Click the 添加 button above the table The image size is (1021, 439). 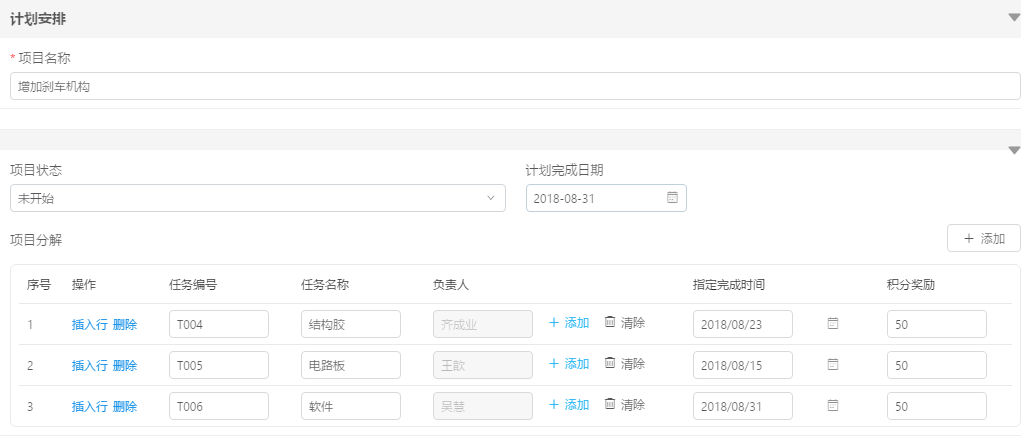coord(983,238)
